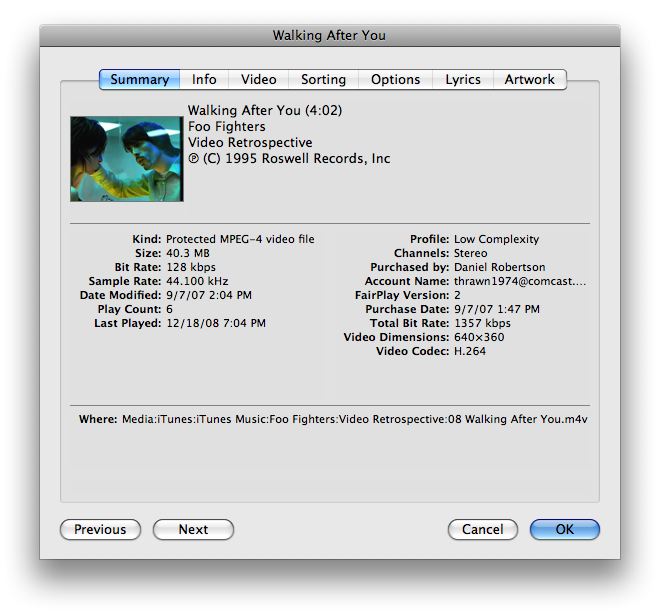Image resolution: width=660 pixels, height=614 pixels.
Task: Cancel the info dialog
Action: point(482,529)
